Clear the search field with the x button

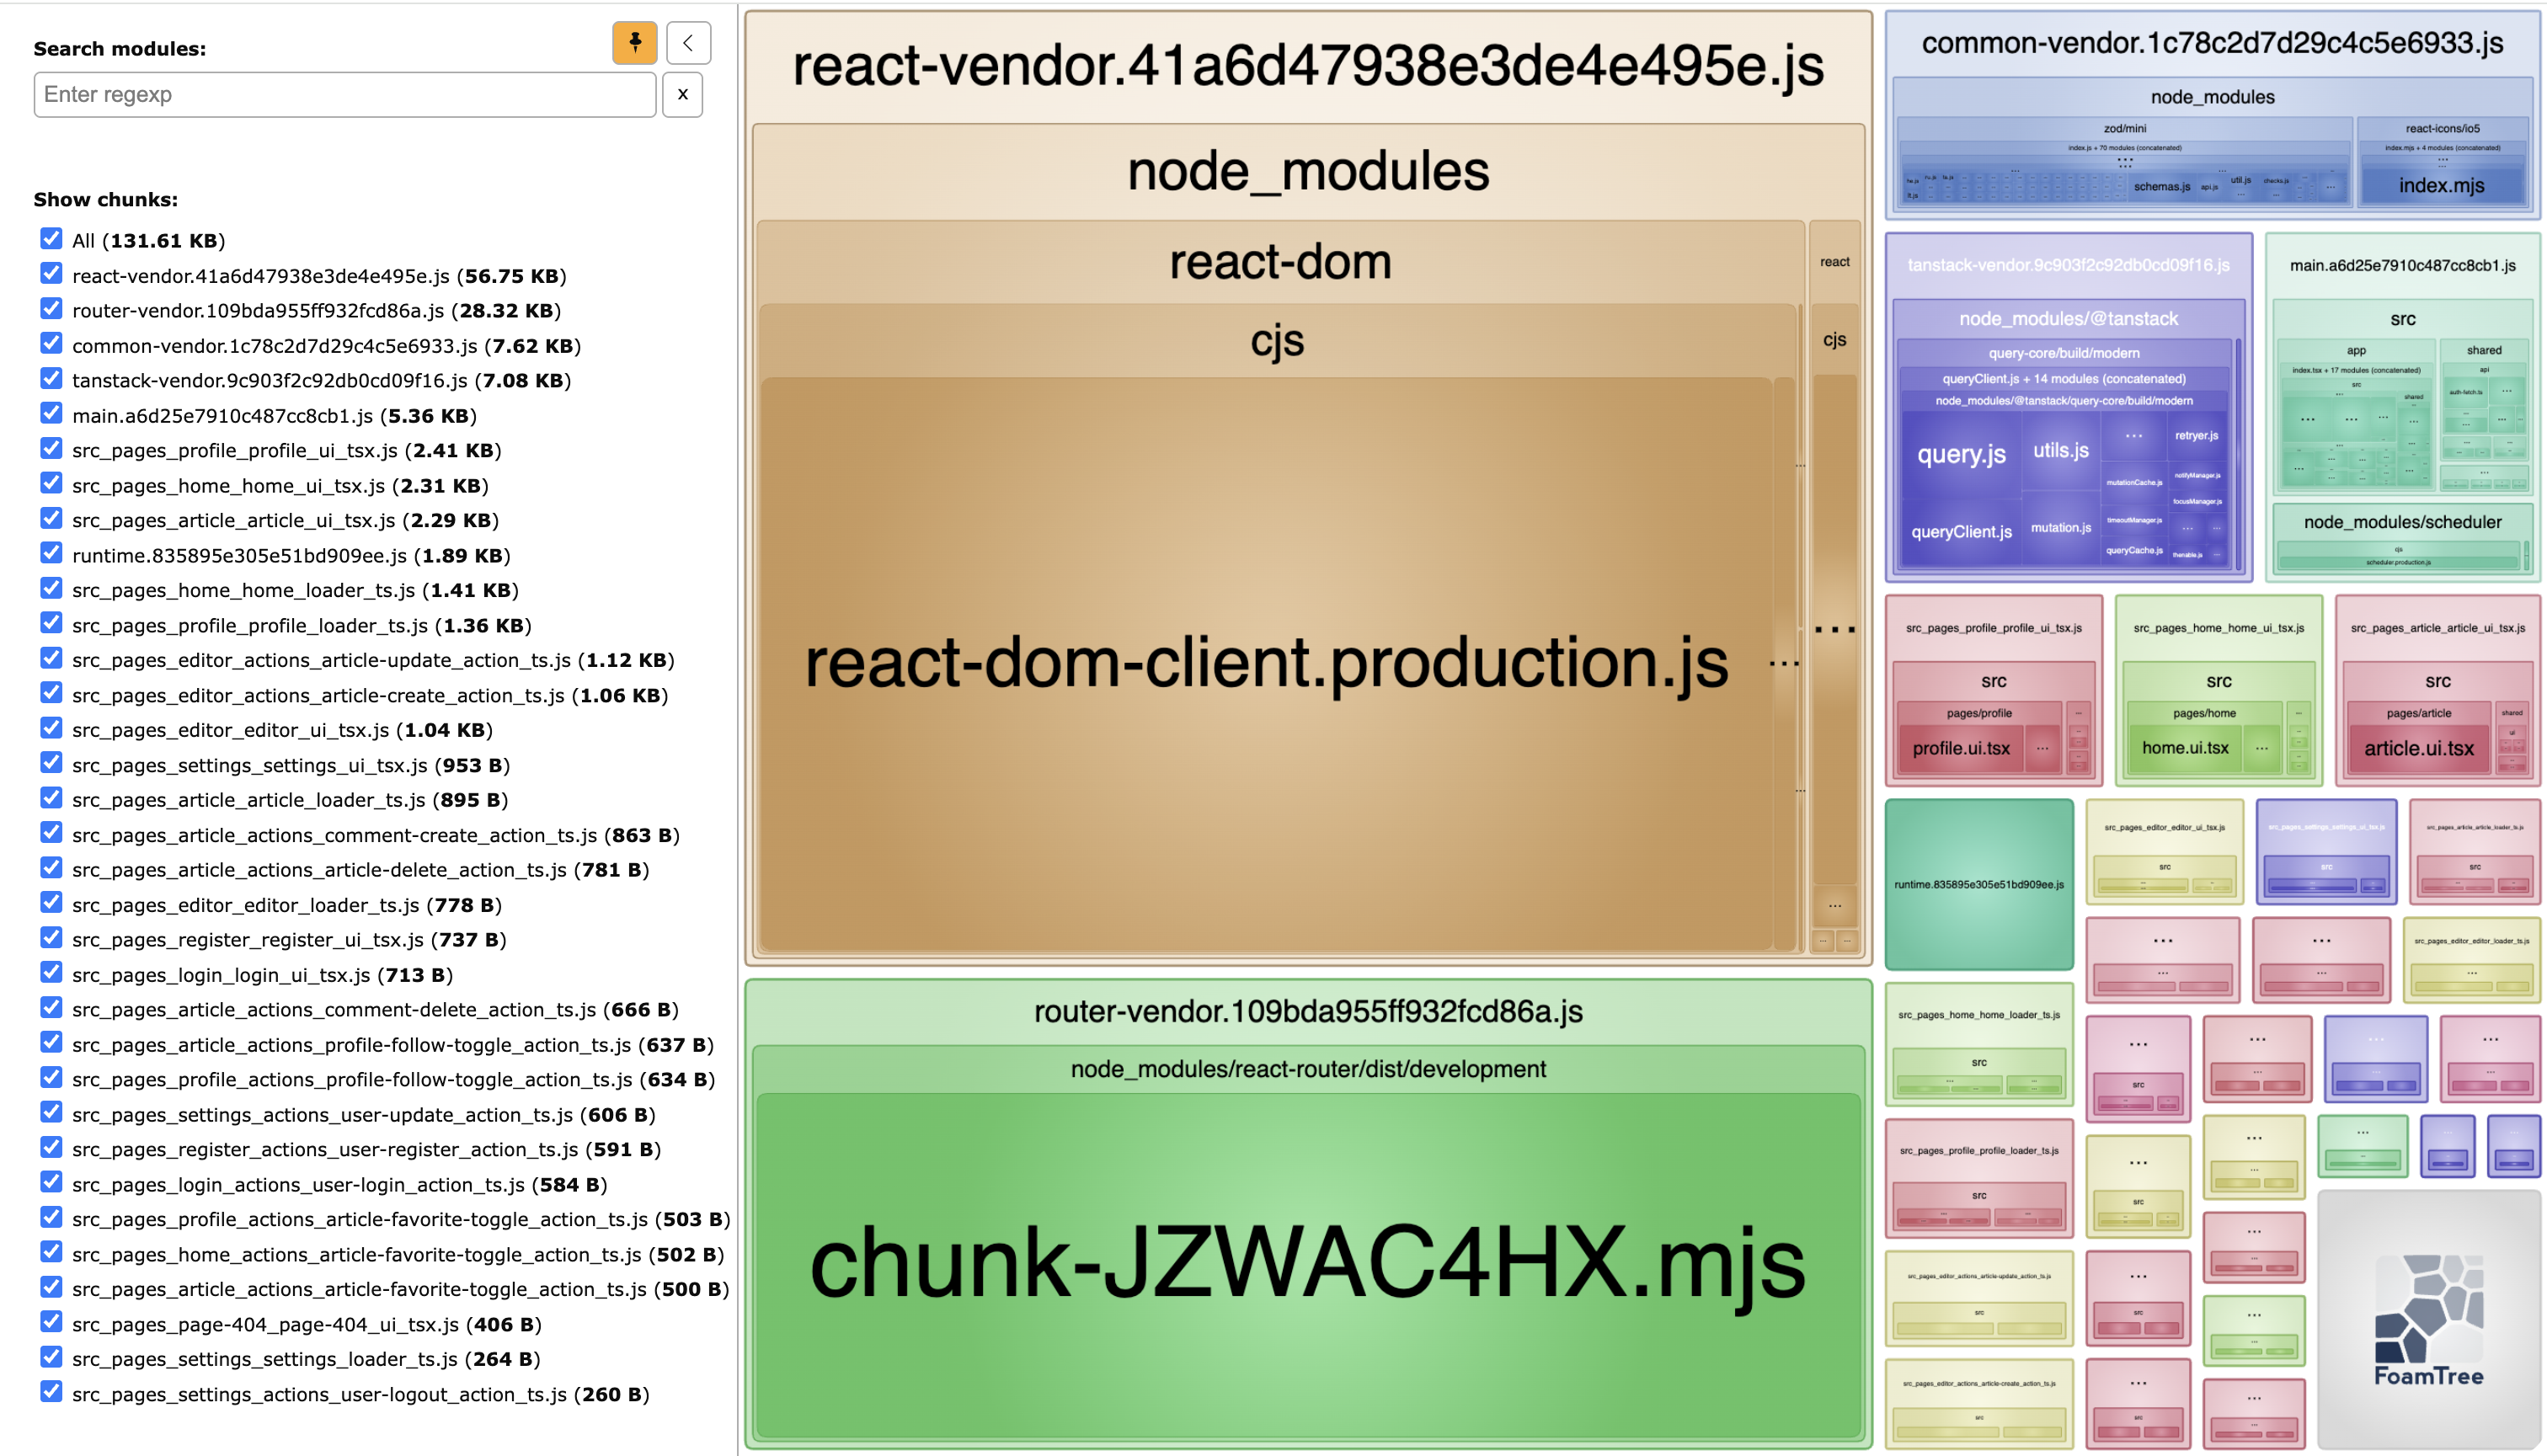pos(682,95)
